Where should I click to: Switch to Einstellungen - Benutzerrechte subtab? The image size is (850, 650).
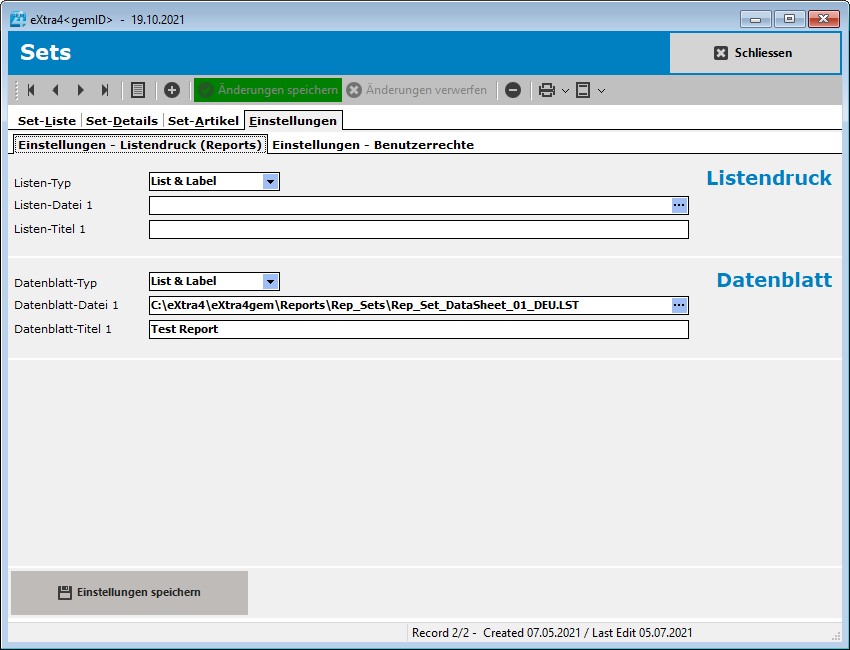click(373, 145)
